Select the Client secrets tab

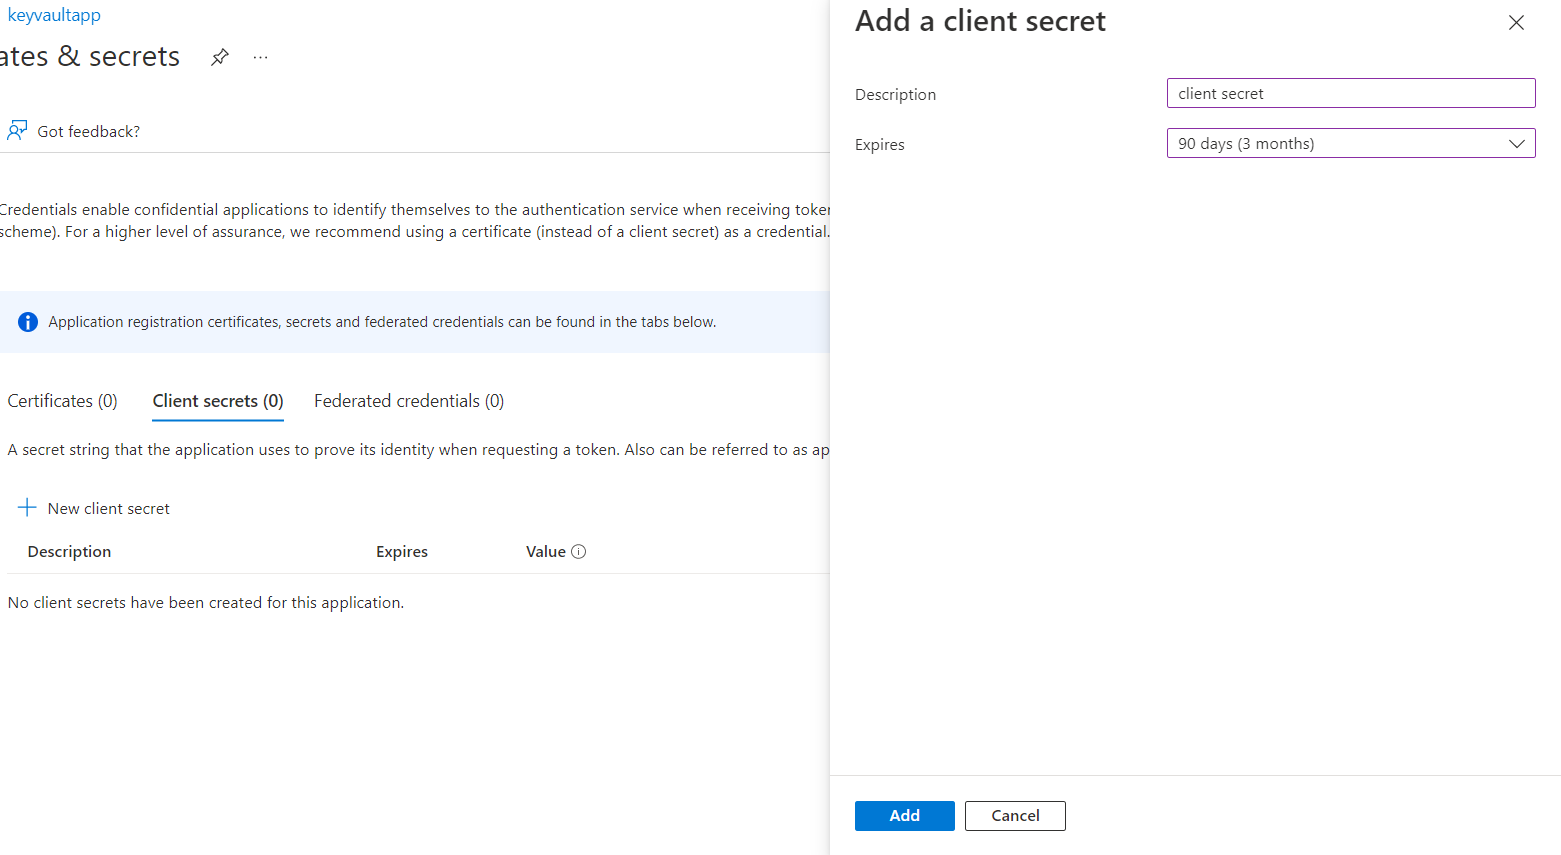tap(218, 401)
